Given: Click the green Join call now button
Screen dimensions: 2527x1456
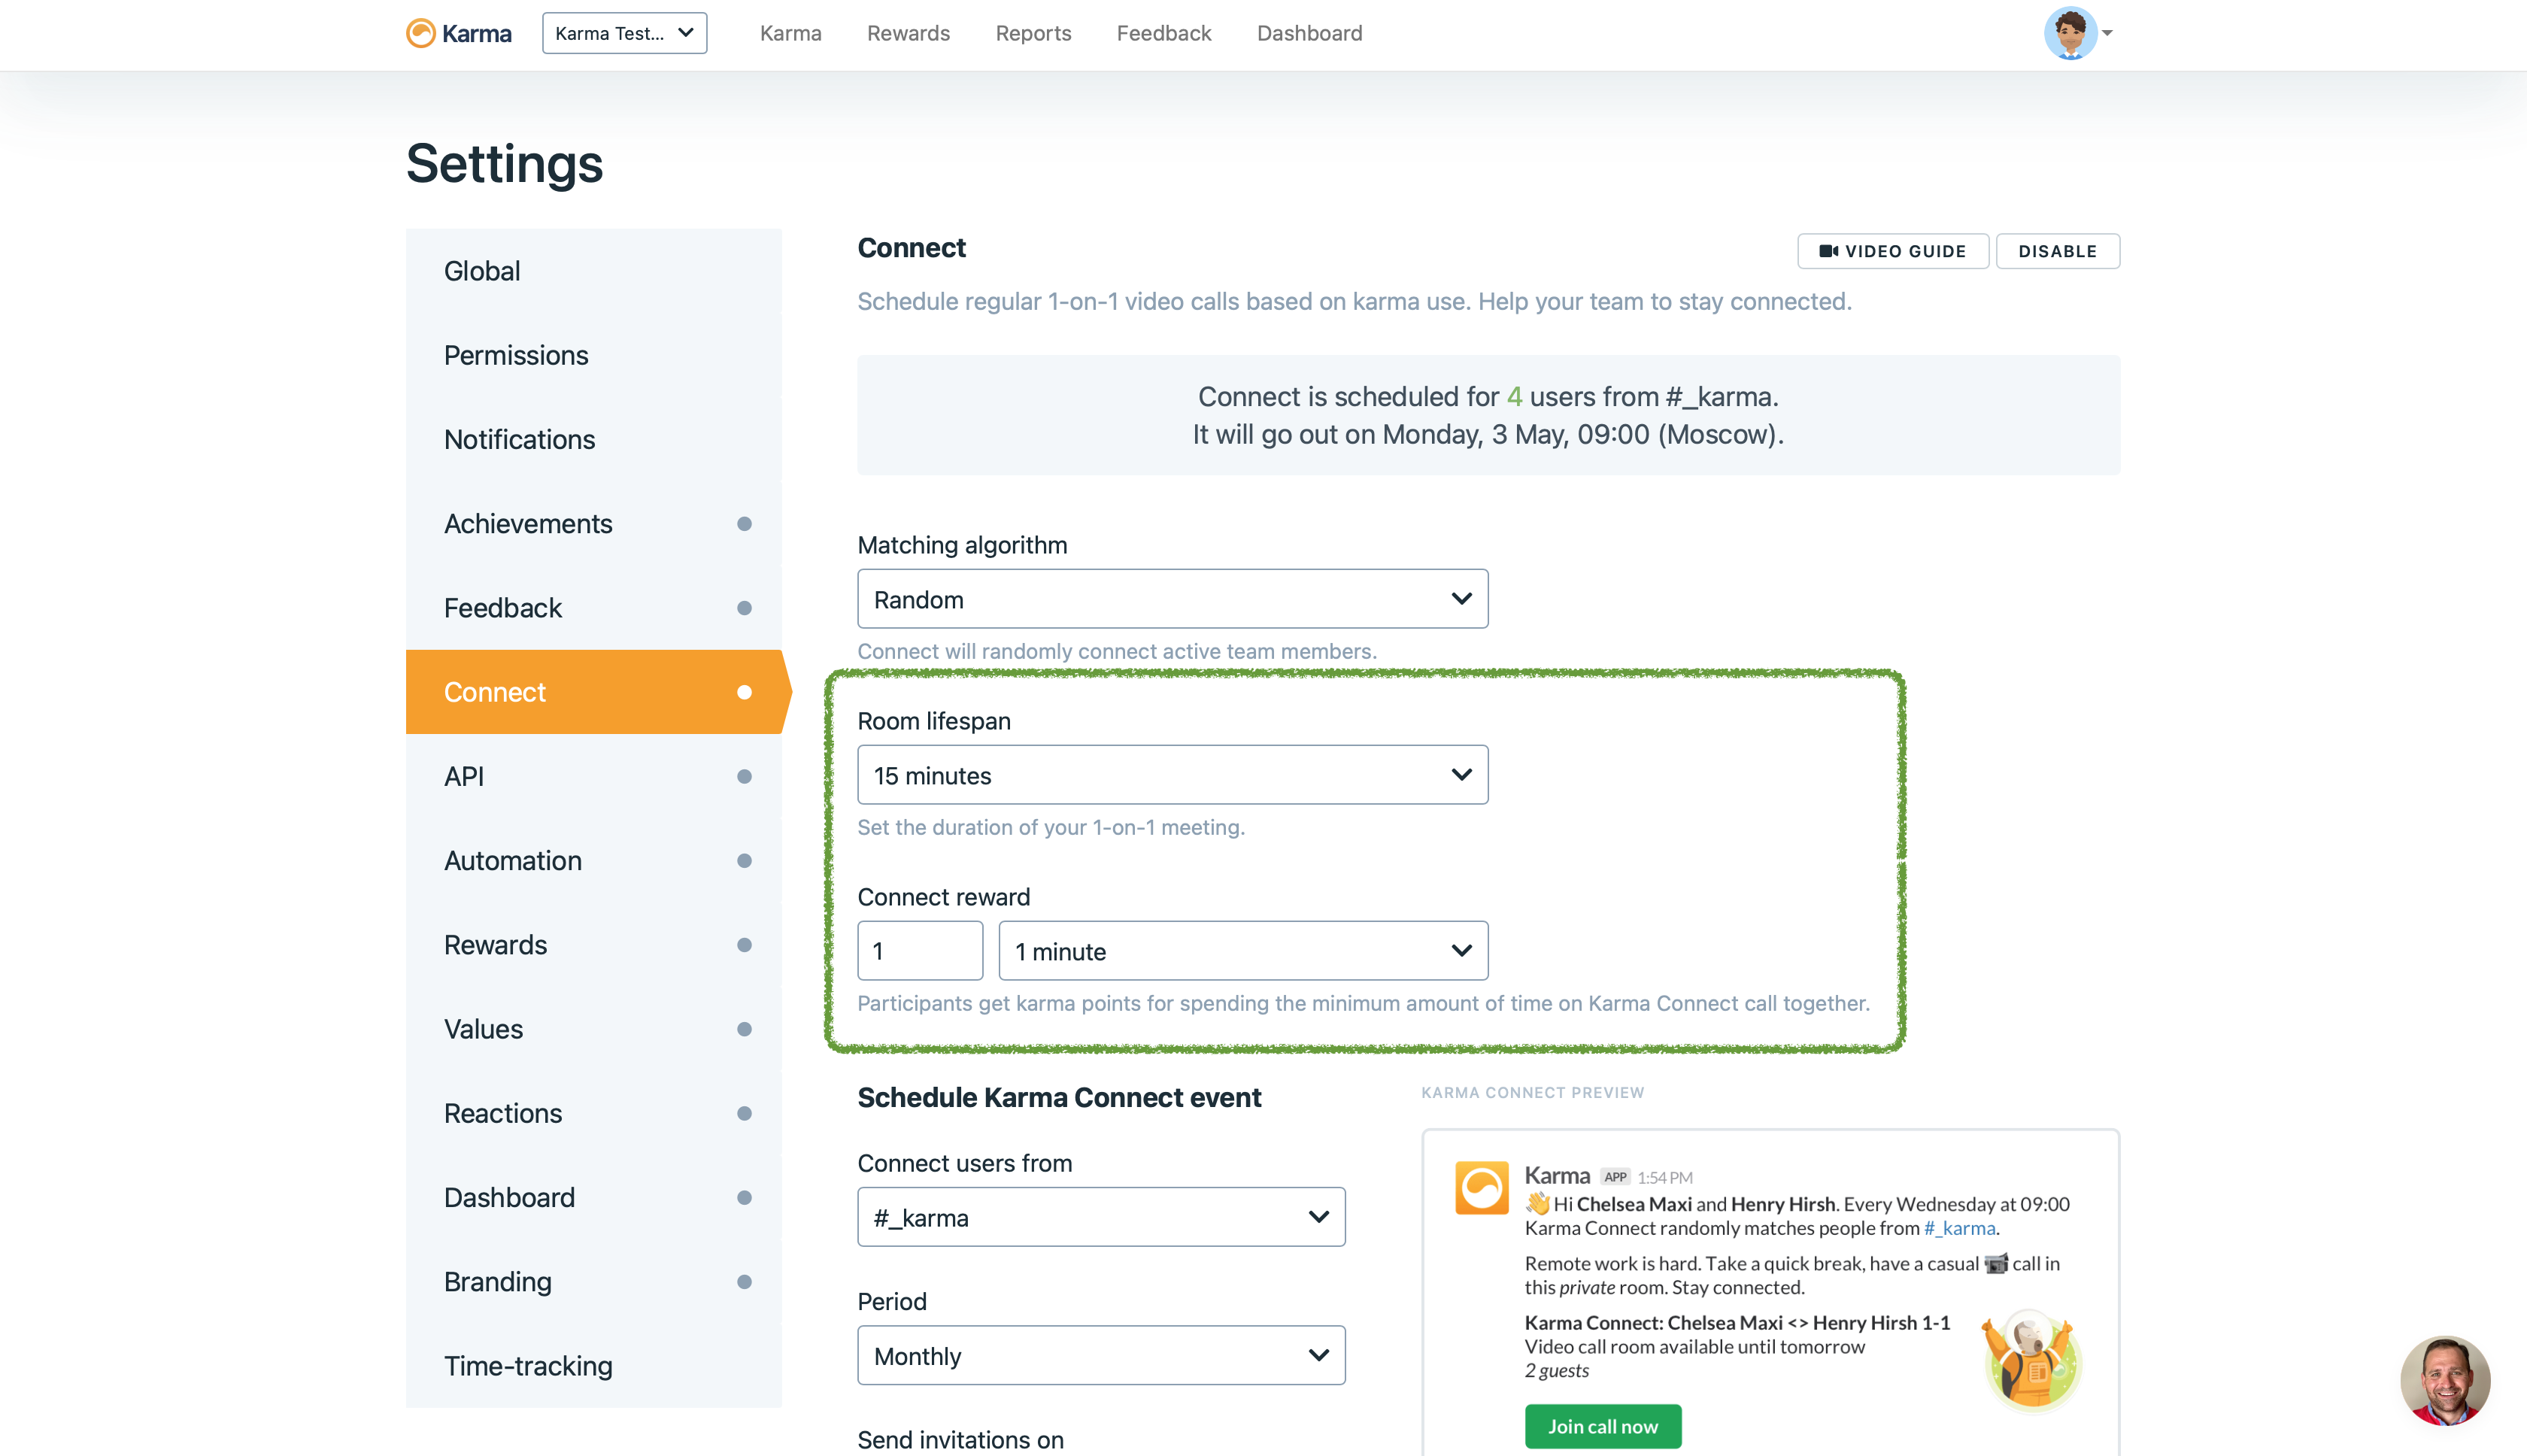Looking at the screenshot, I should 1602,1426.
